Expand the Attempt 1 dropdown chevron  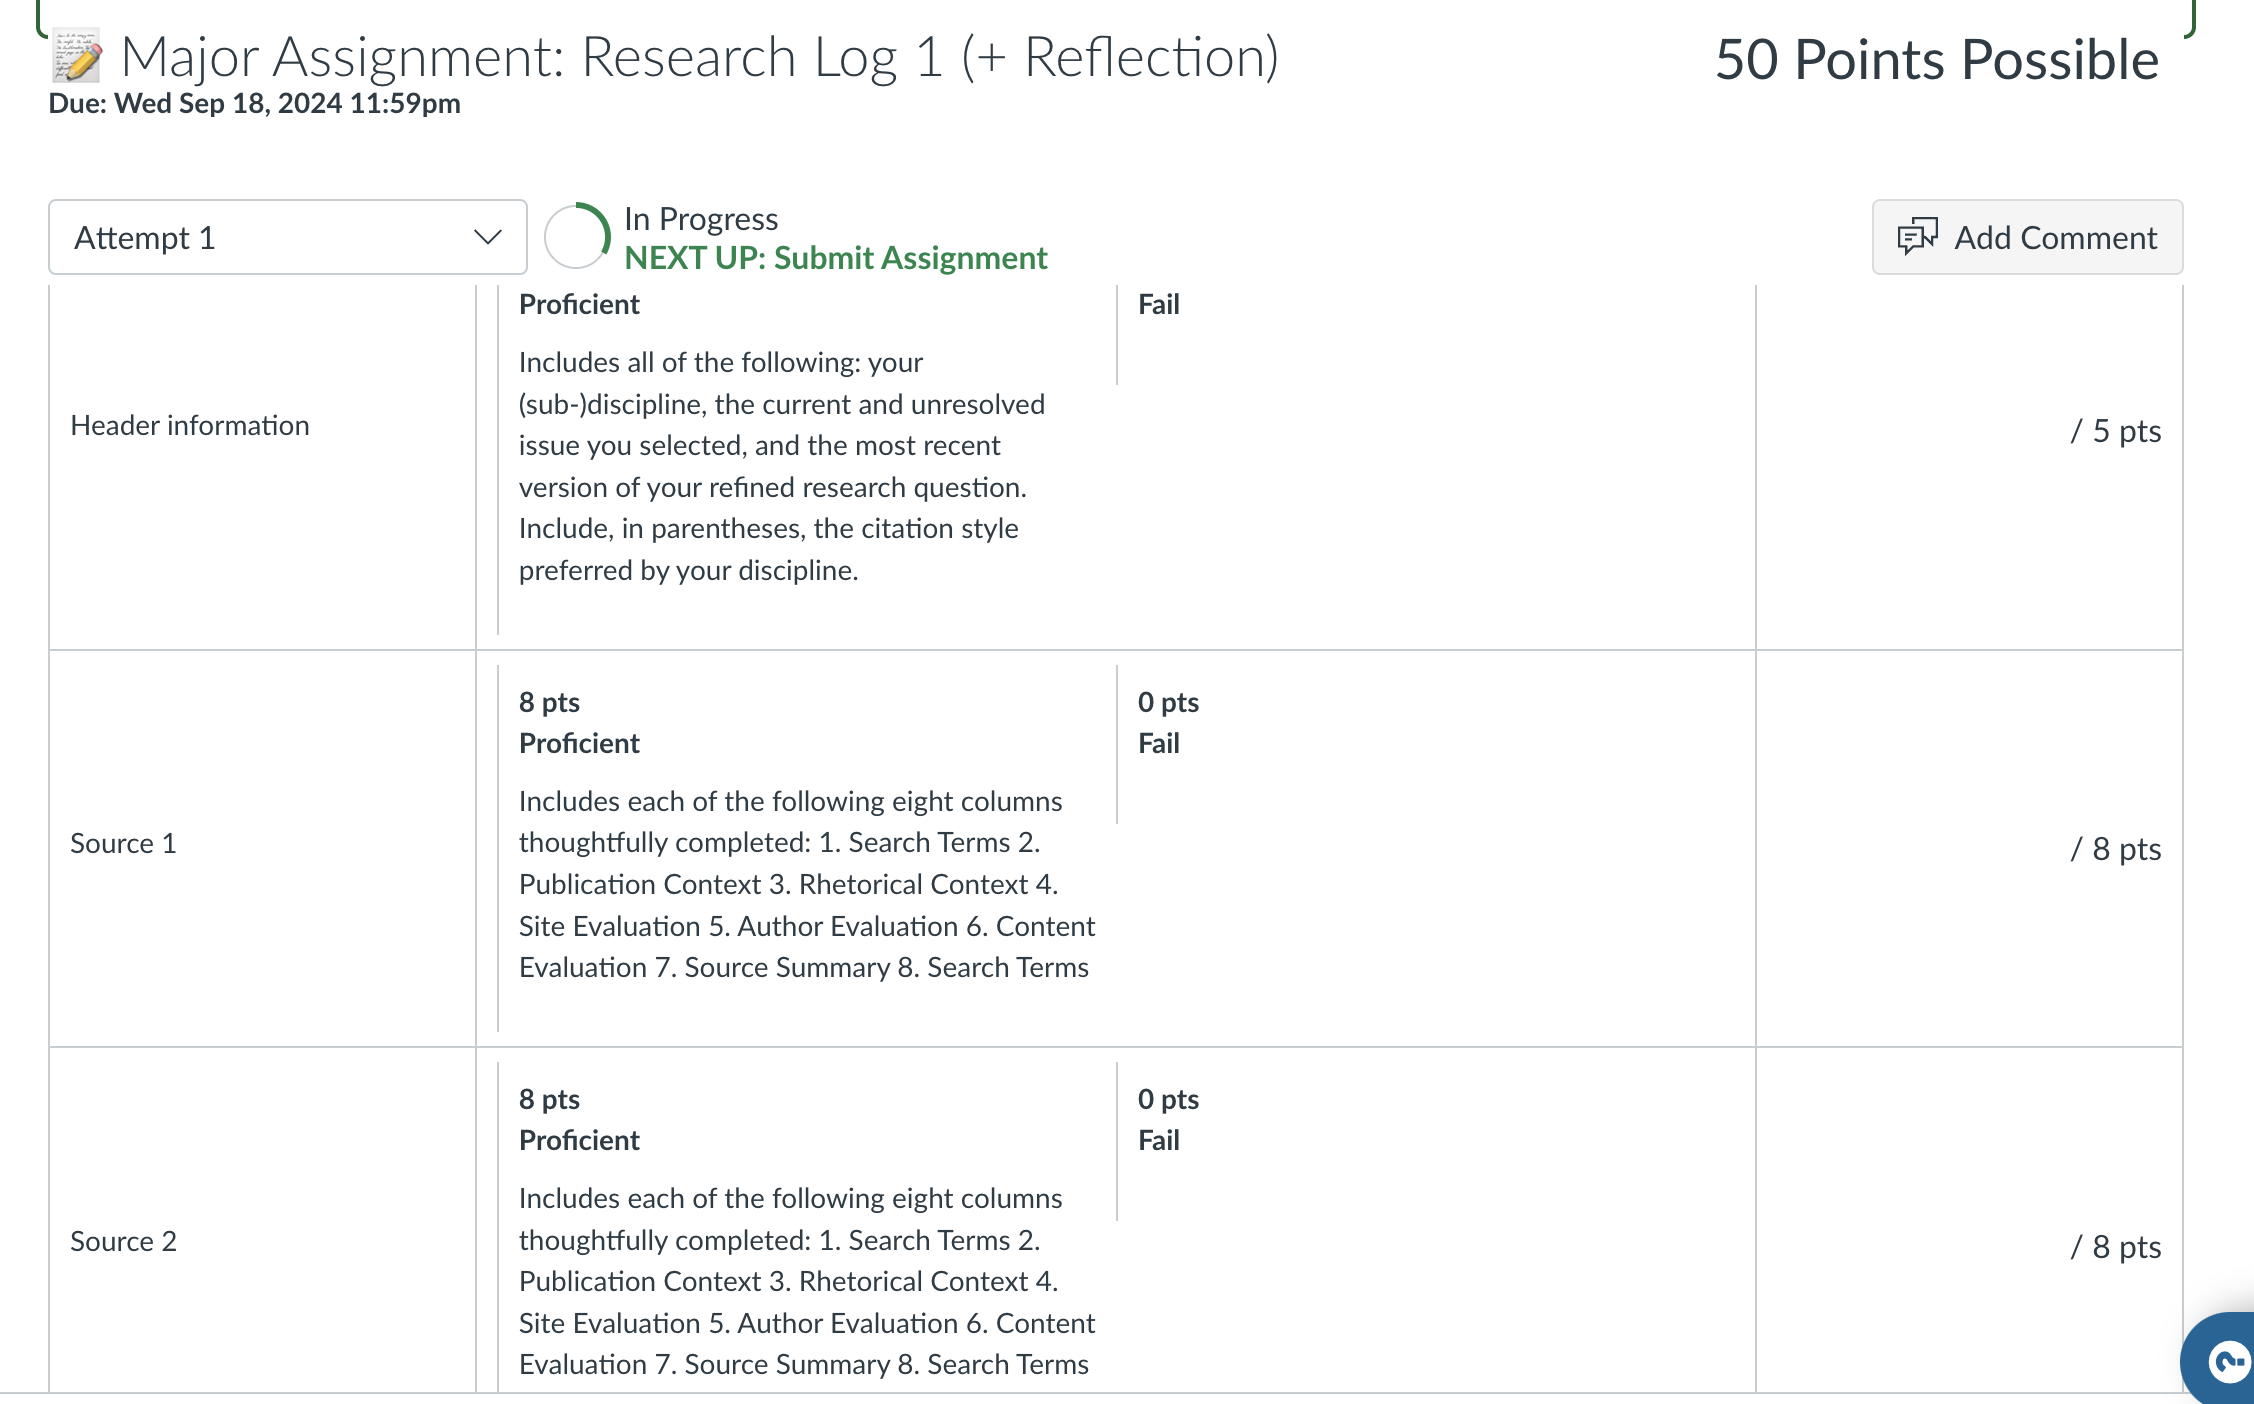point(487,237)
